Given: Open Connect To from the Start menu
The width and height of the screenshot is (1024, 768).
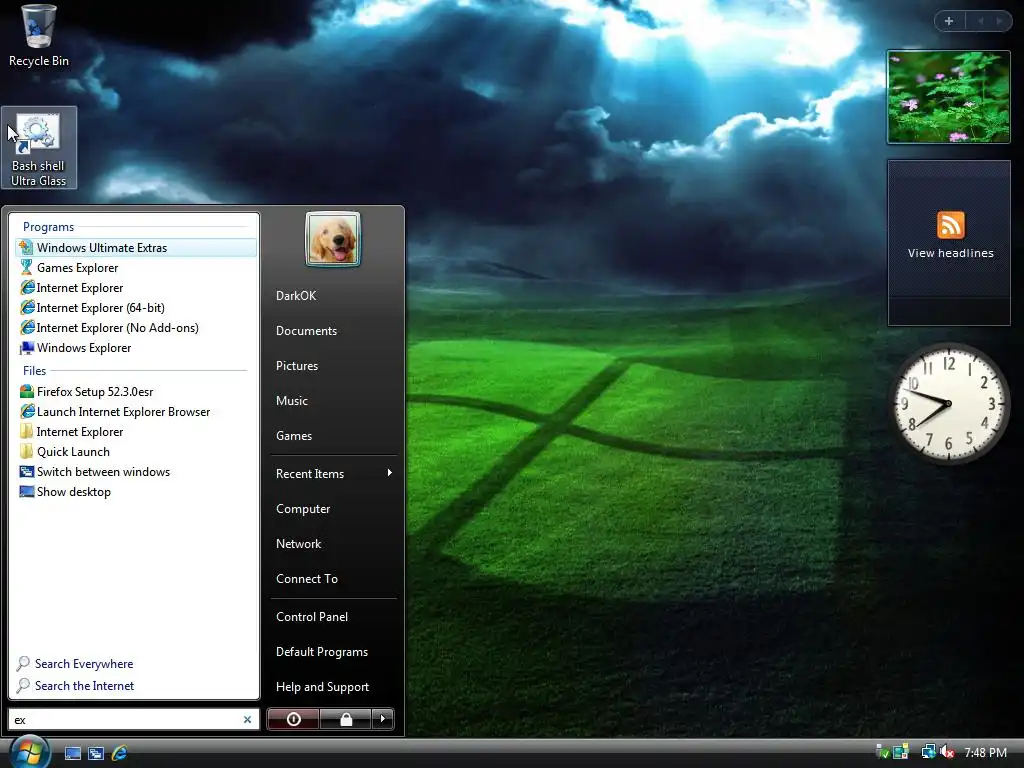Looking at the screenshot, I should pyautogui.click(x=306, y=579).
